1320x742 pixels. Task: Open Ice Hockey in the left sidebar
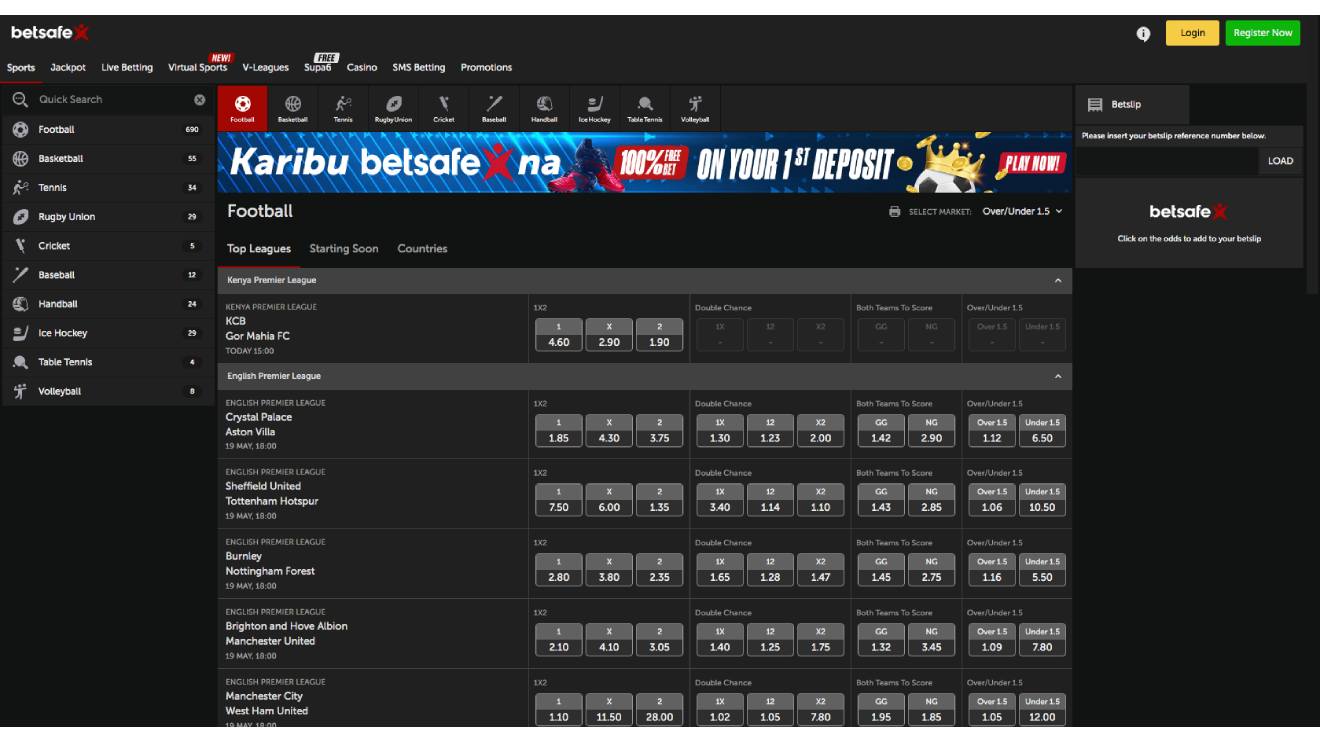pos(107,333)
